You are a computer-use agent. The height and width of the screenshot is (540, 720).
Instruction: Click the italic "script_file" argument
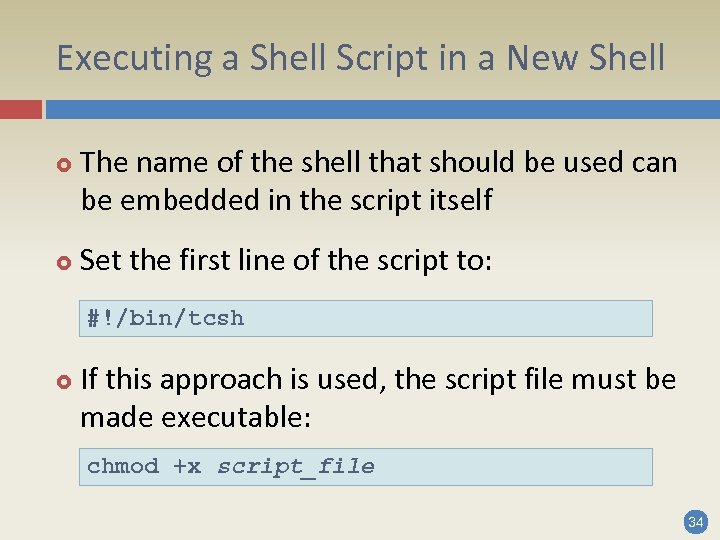pyautogui.click(x=296, y=467)
